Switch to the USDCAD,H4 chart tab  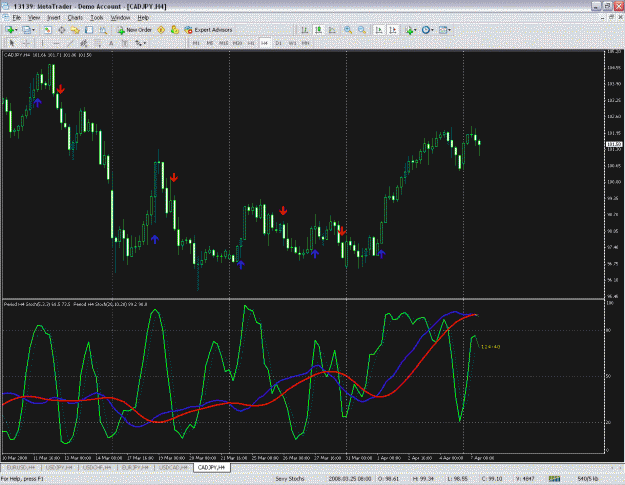coord(173,467)
